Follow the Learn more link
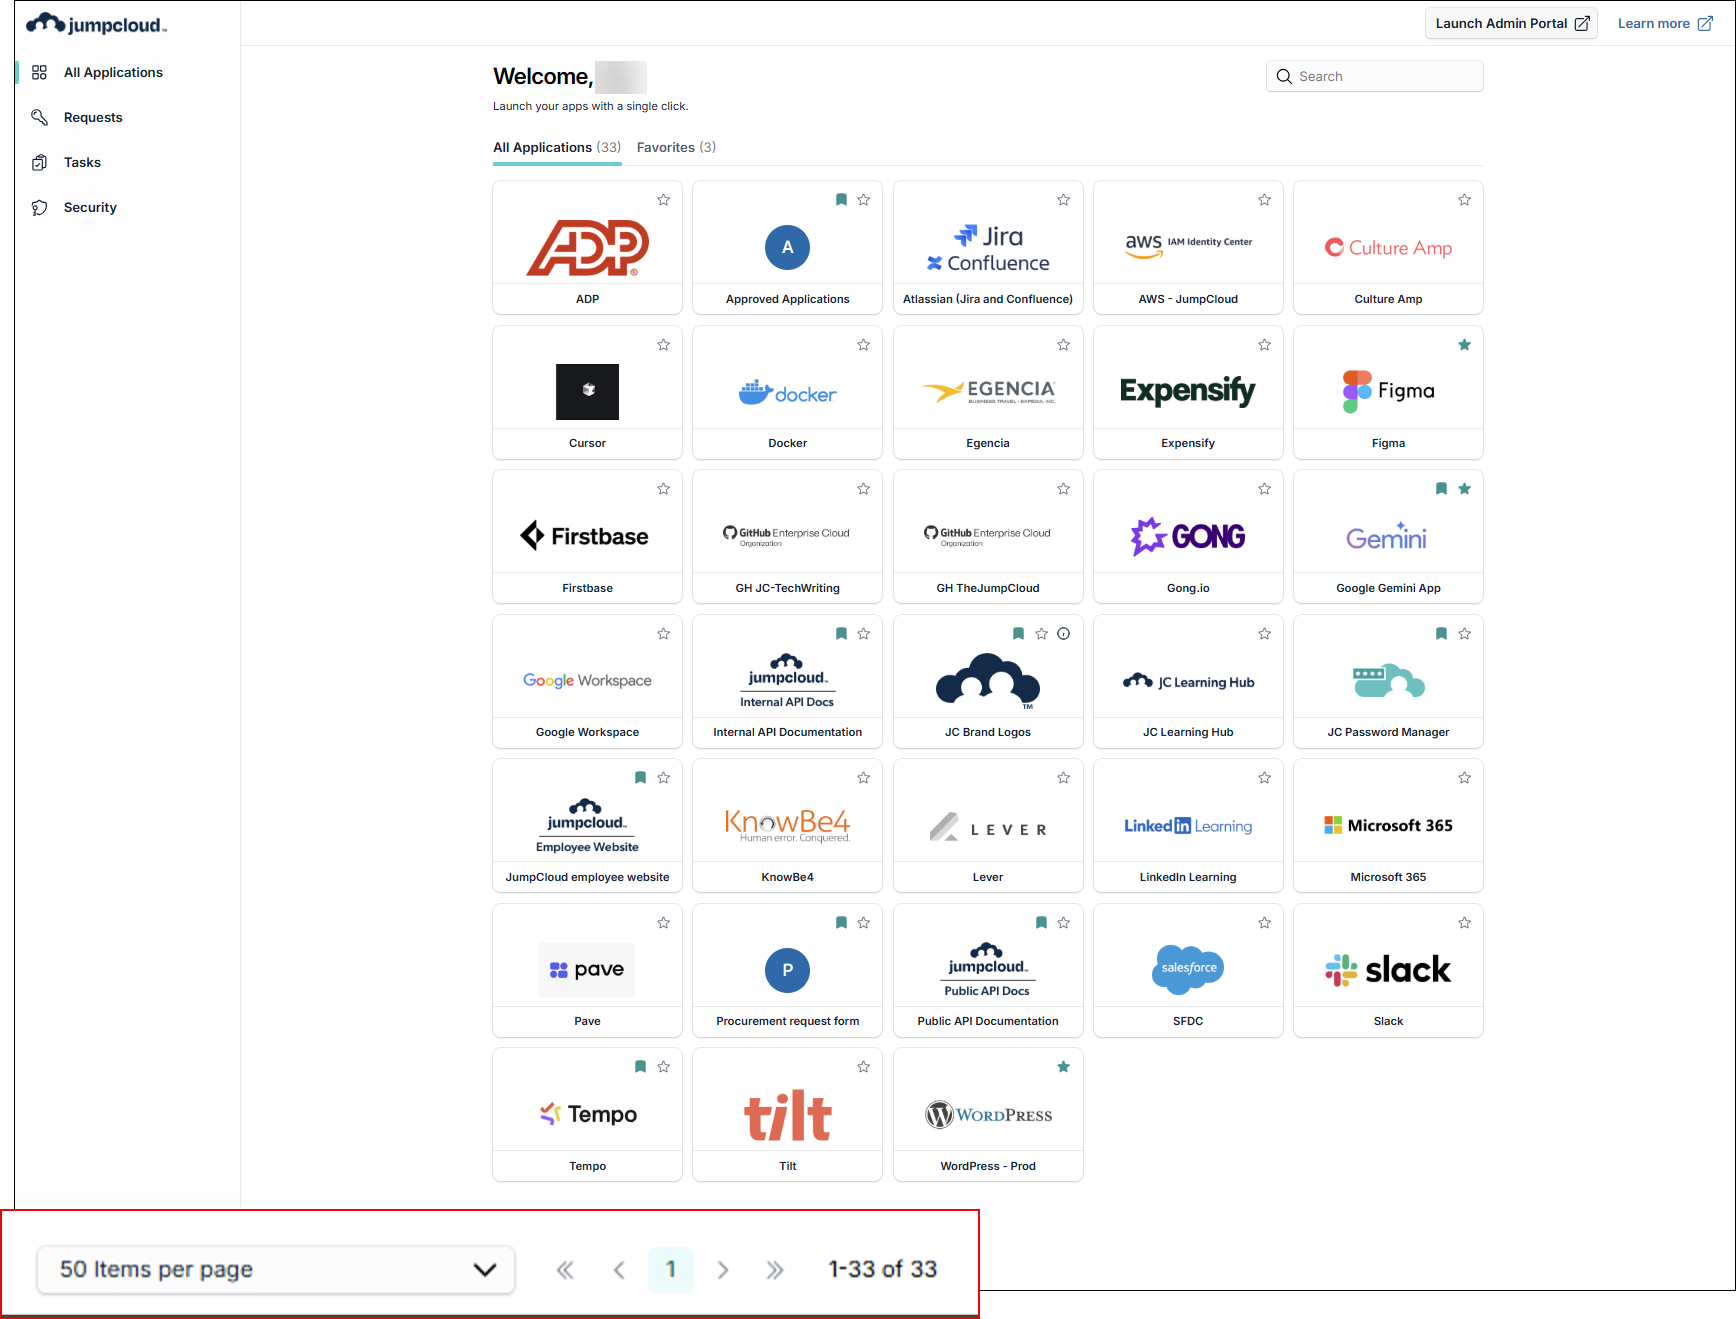 tap(1664, 24)
